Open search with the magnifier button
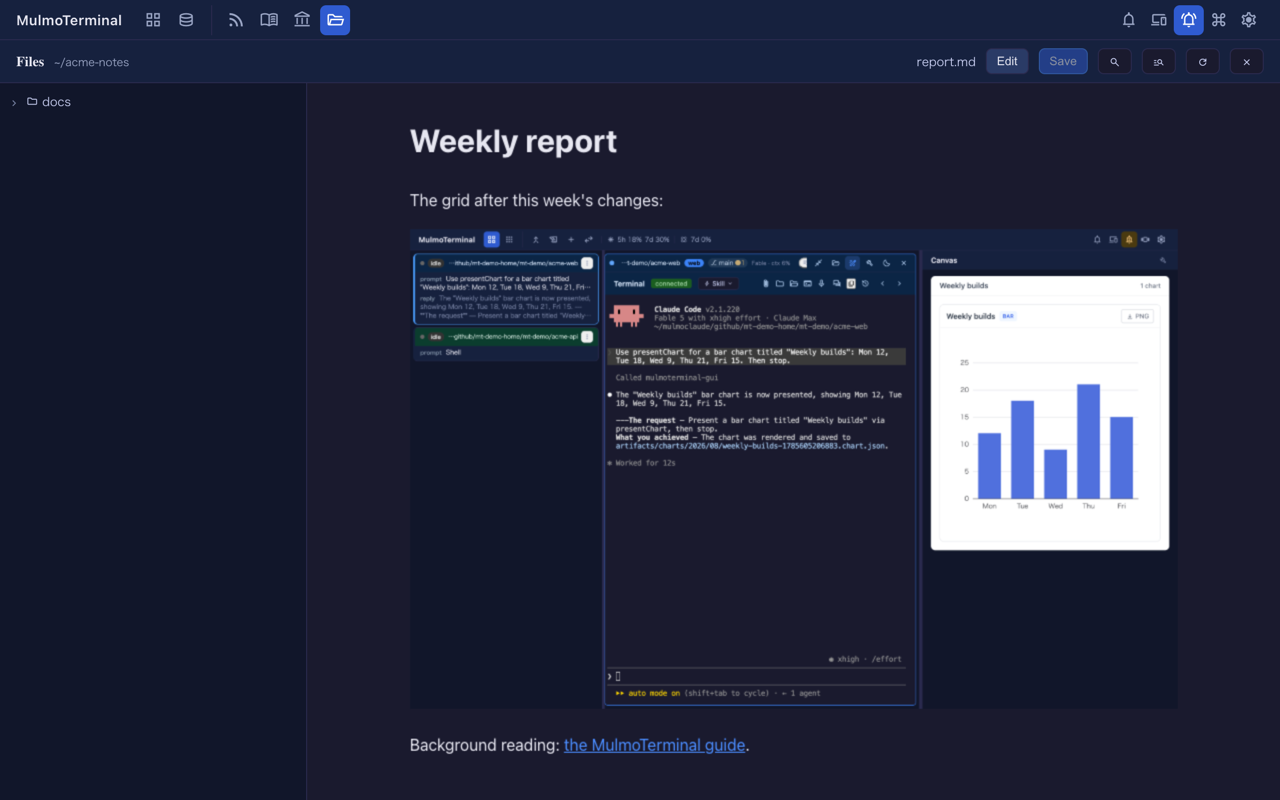The height and width of the screenshot is (800, 1280). [x=1114, y=62]
